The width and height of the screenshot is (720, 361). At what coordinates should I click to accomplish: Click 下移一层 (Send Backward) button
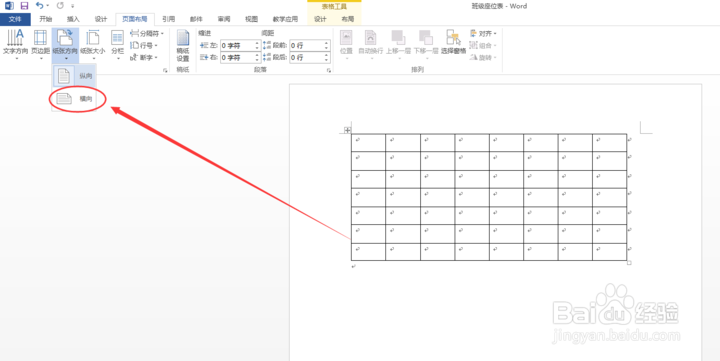click(426, 45)
